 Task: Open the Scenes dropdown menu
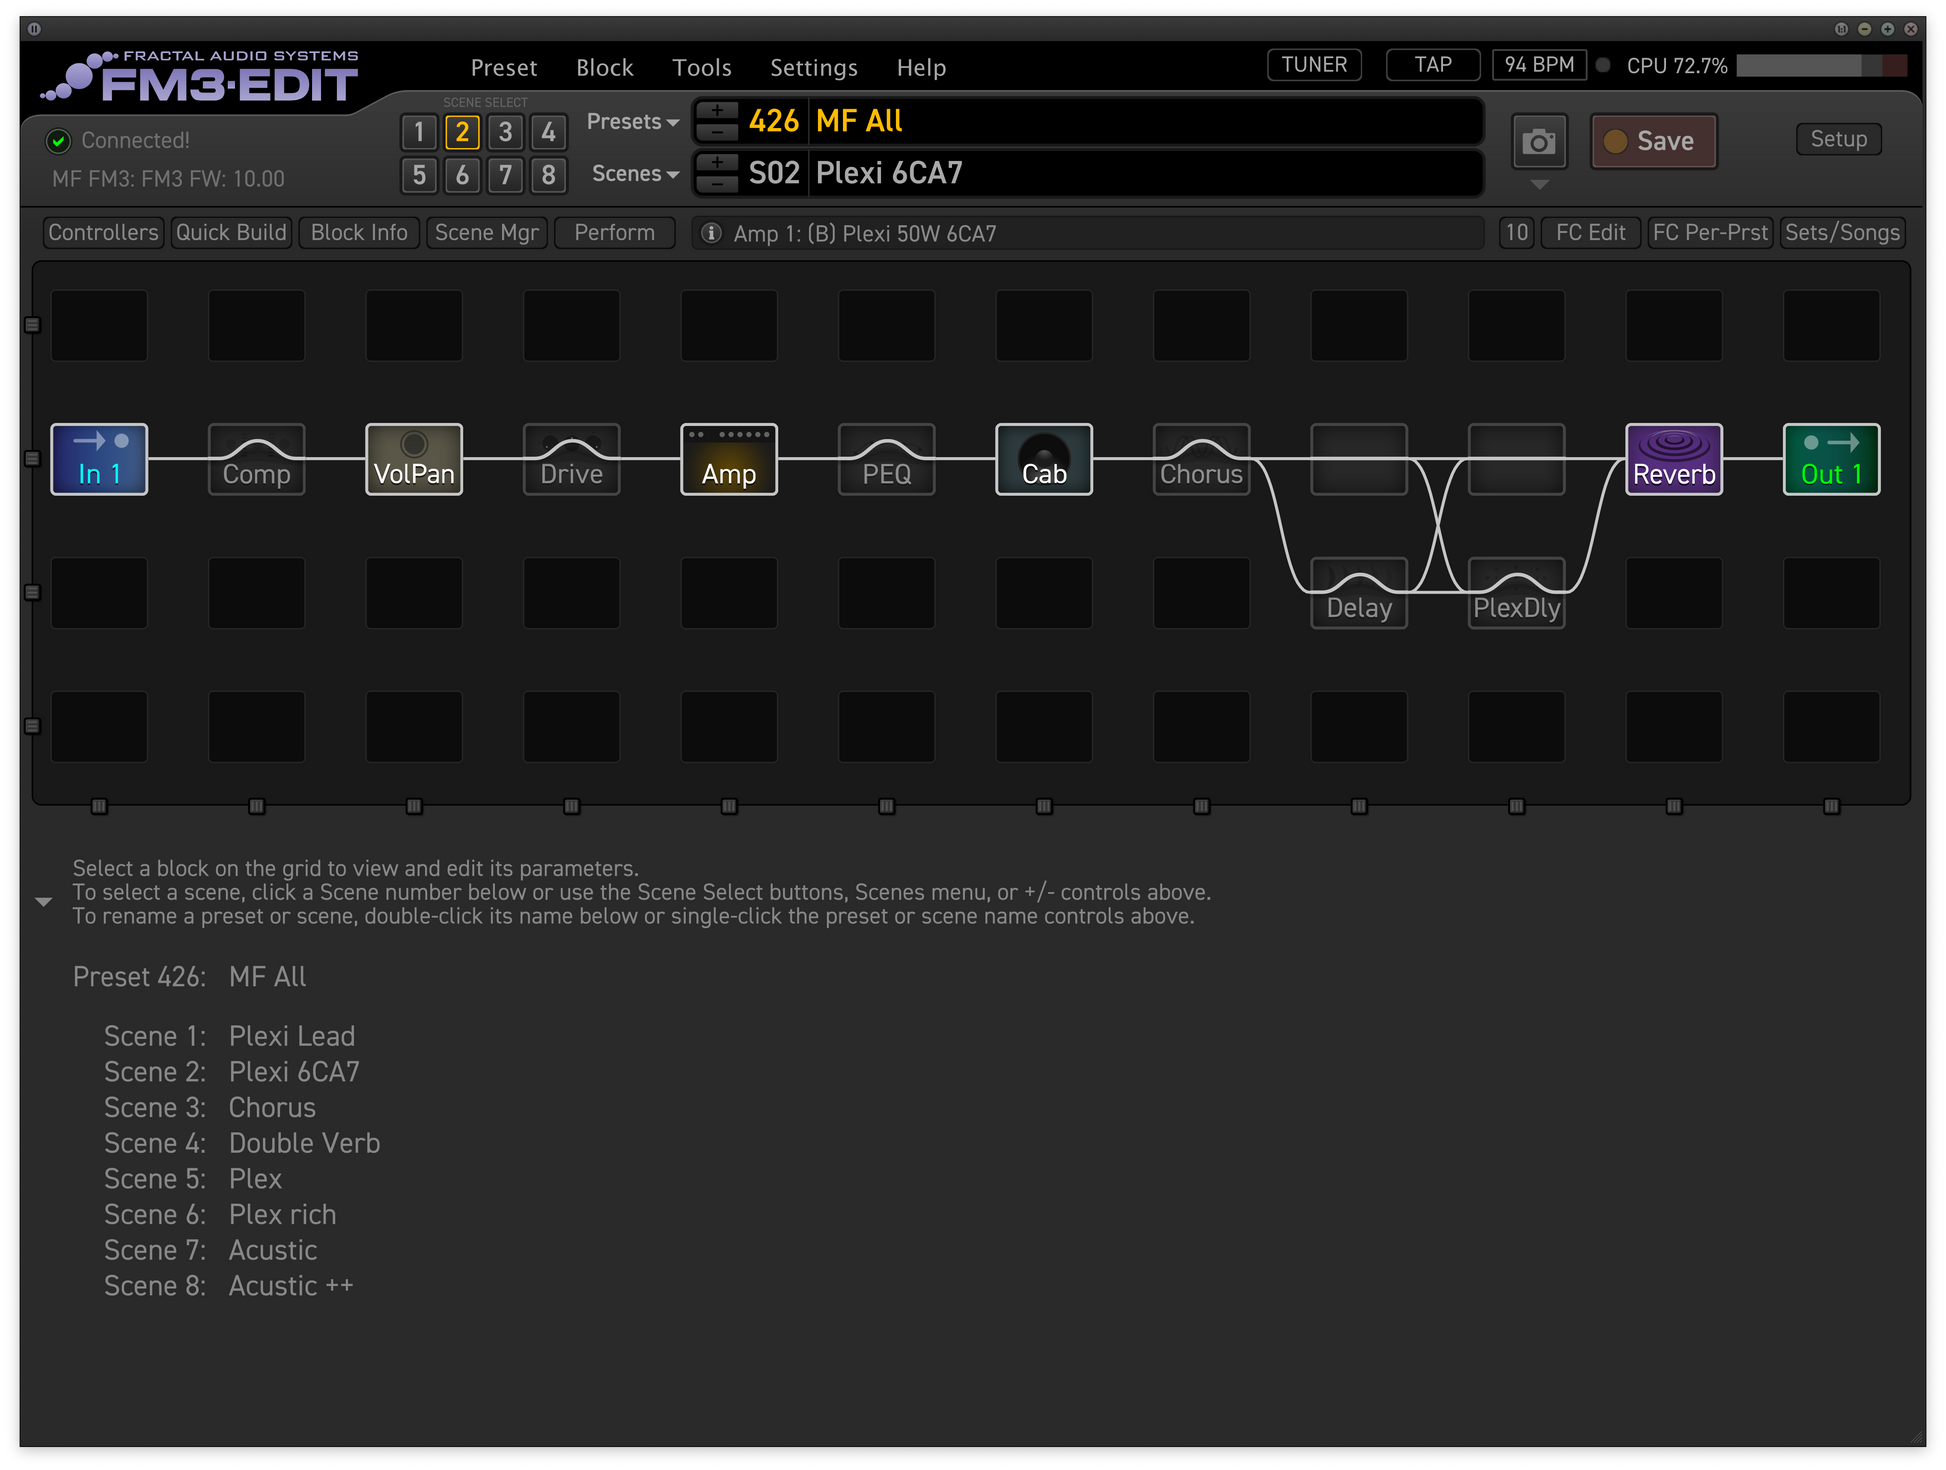(635, 174)
